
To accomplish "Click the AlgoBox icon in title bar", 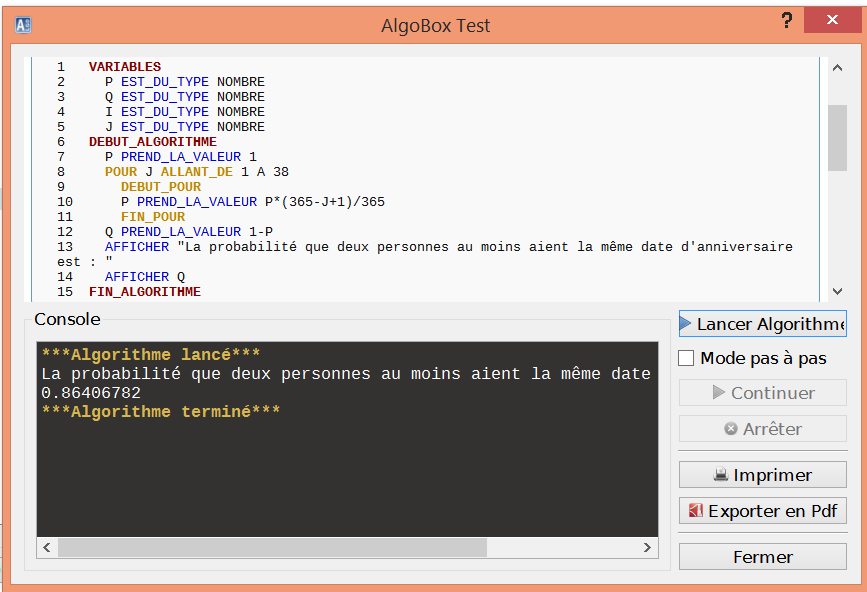I will pos(24,25).
